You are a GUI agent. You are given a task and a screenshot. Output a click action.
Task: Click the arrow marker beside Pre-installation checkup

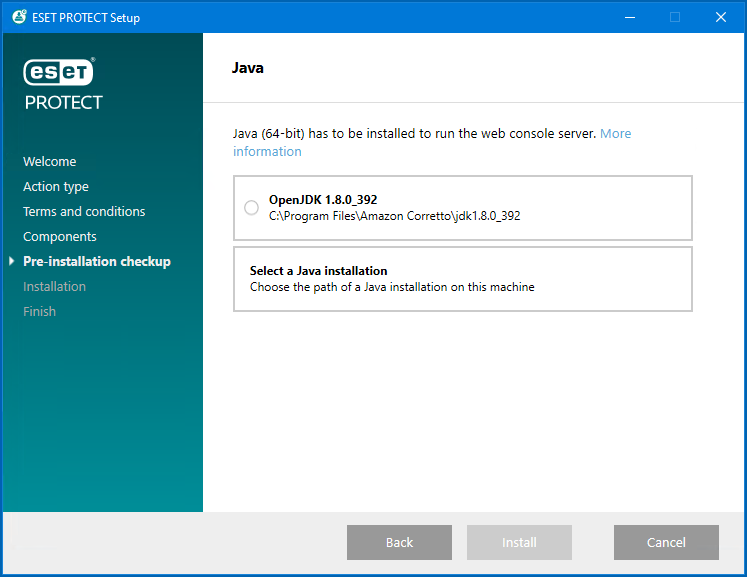(x=11, y=262)
